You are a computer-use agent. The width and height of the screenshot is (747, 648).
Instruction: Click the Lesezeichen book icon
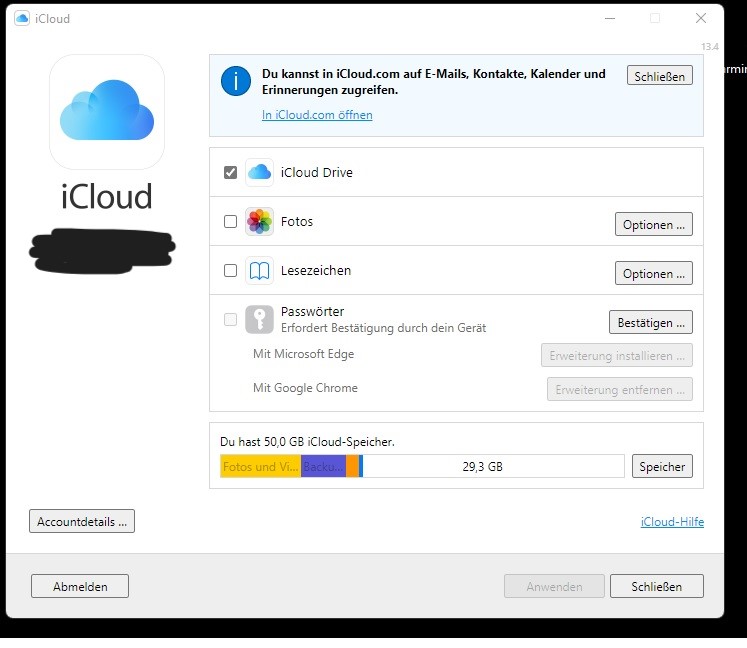[x=260, y=270]
